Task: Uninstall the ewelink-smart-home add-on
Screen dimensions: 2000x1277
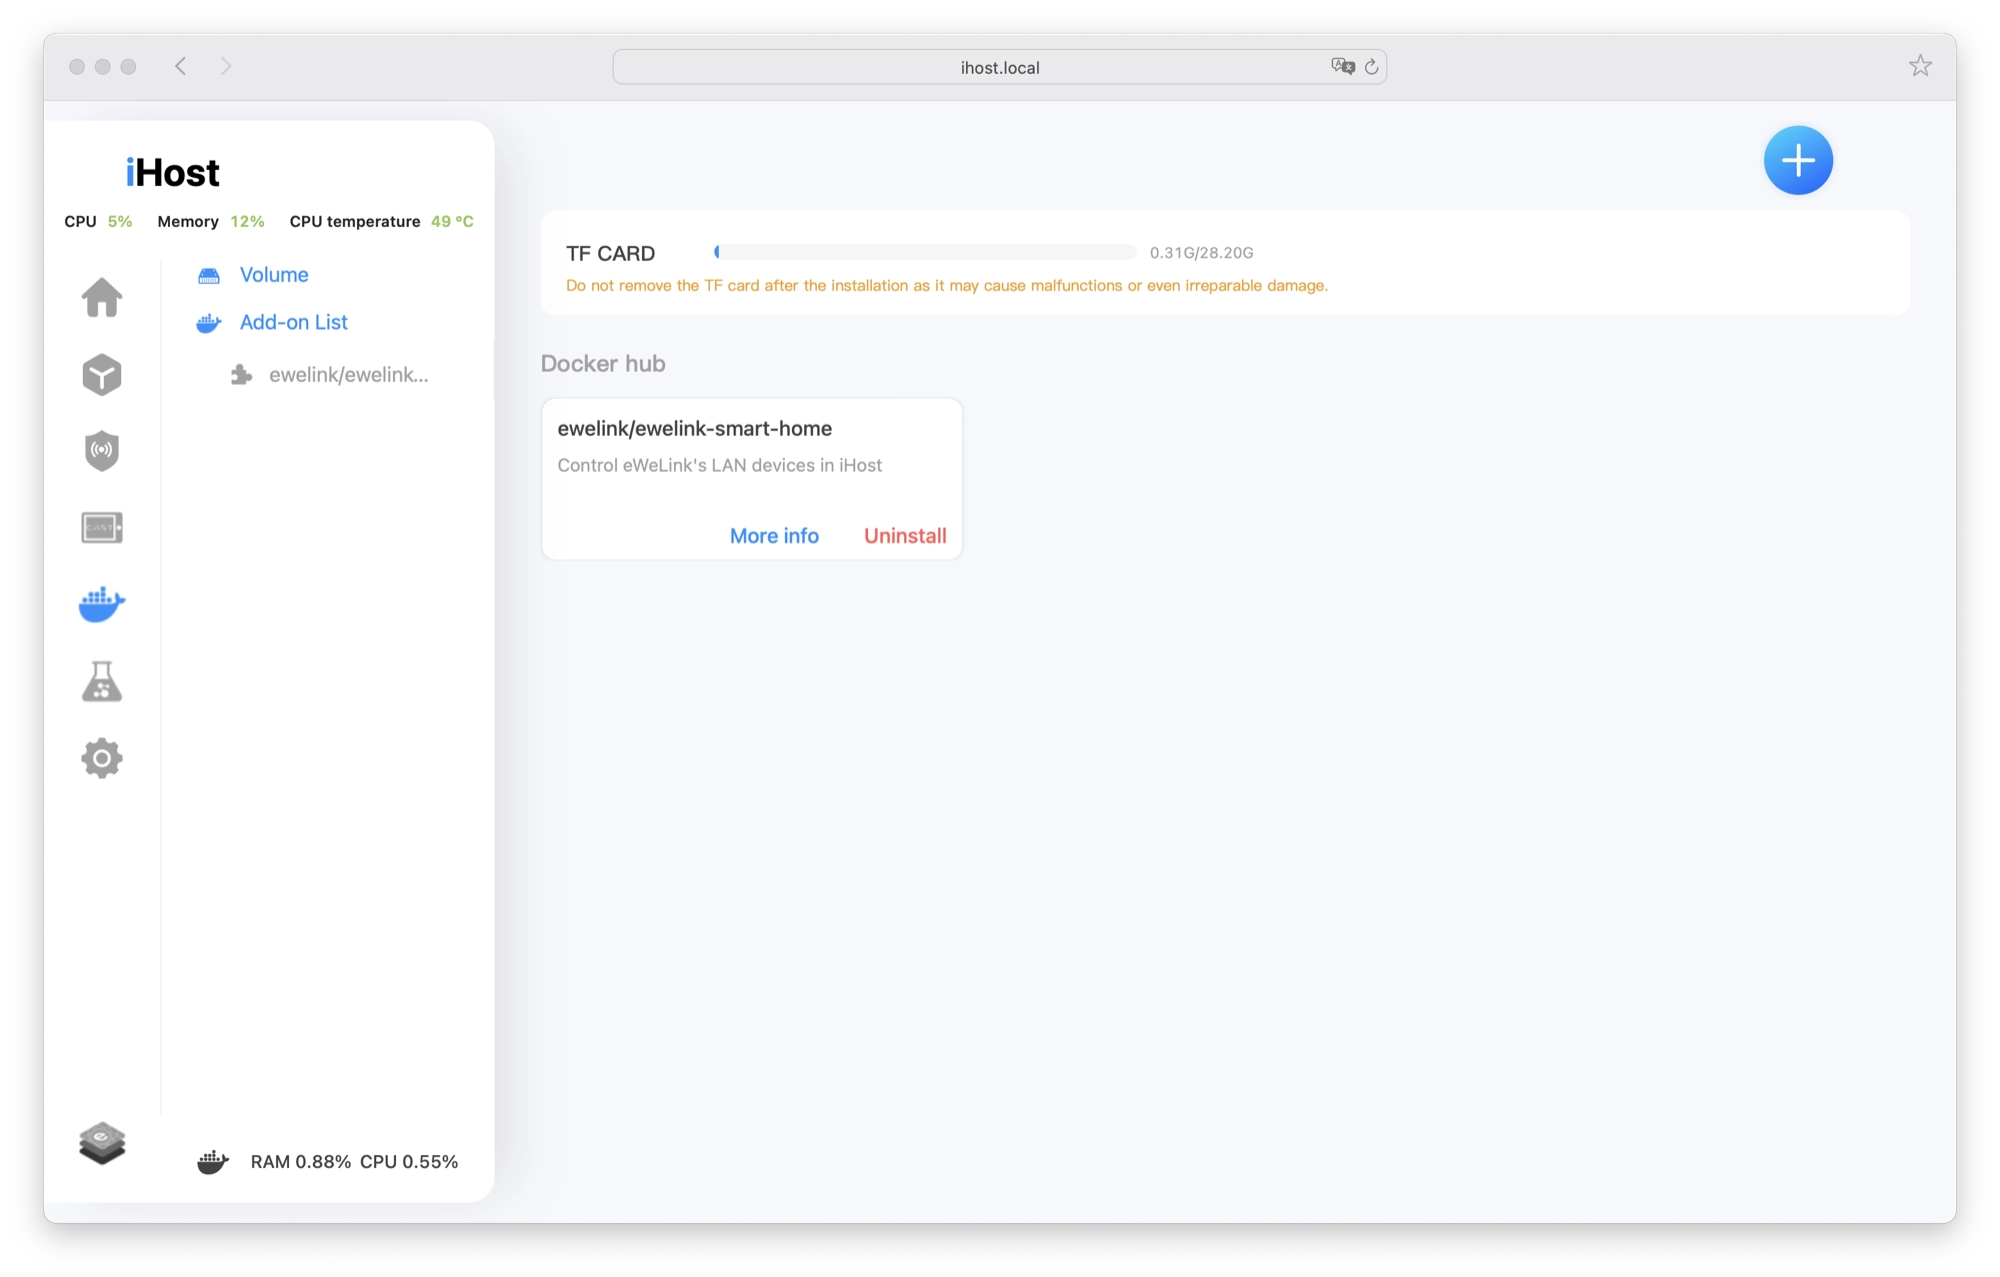Action: 905,536
